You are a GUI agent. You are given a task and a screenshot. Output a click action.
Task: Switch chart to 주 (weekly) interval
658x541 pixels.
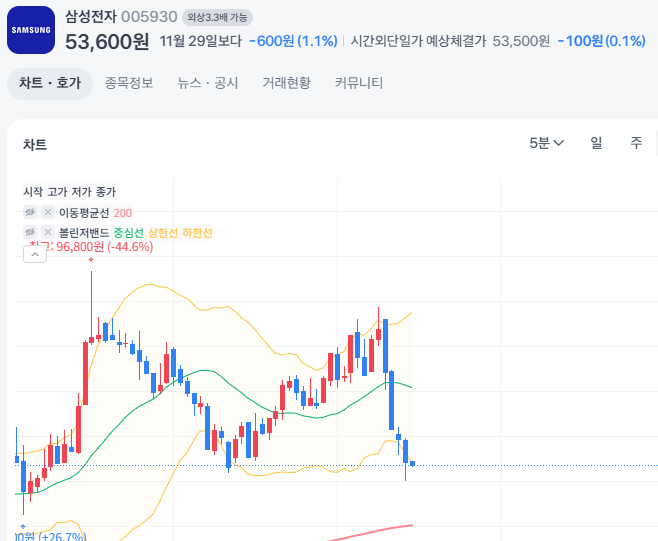636,143
